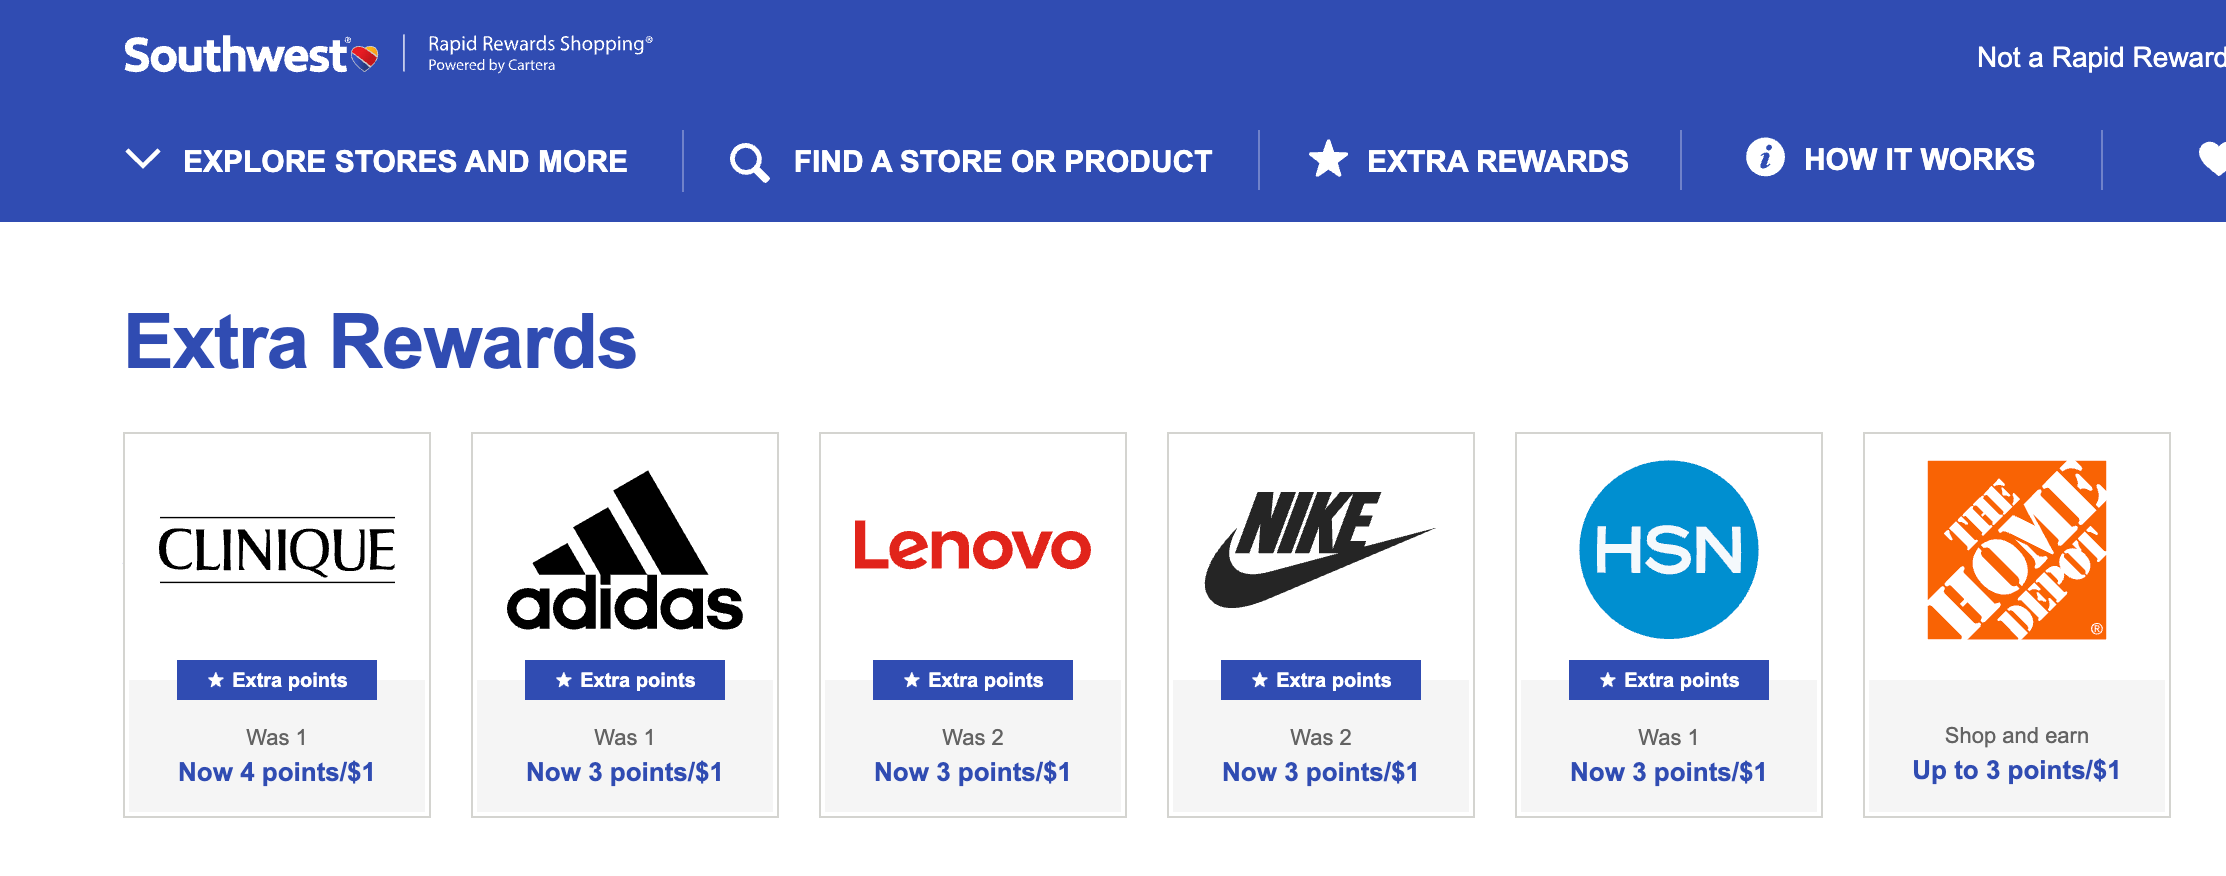Viewport: 2226px width, 876px height.
Task: Click the heart favorites icon in navbar
Action: coord(2212,159)
